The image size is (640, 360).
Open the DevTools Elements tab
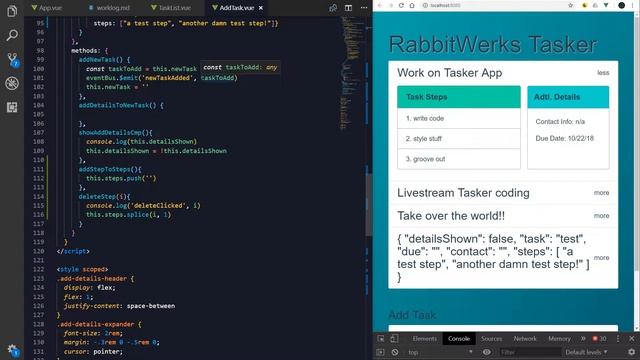[x=424, y=339]
